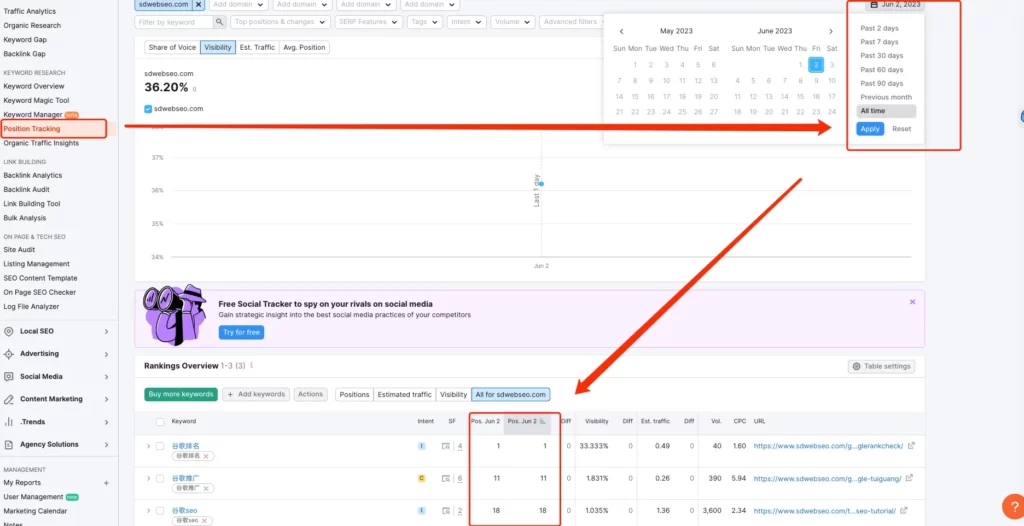Click the calendar icon beside Jun 2, 2023
This screenshot has height=526, width=1024.
tap(874, 5)
